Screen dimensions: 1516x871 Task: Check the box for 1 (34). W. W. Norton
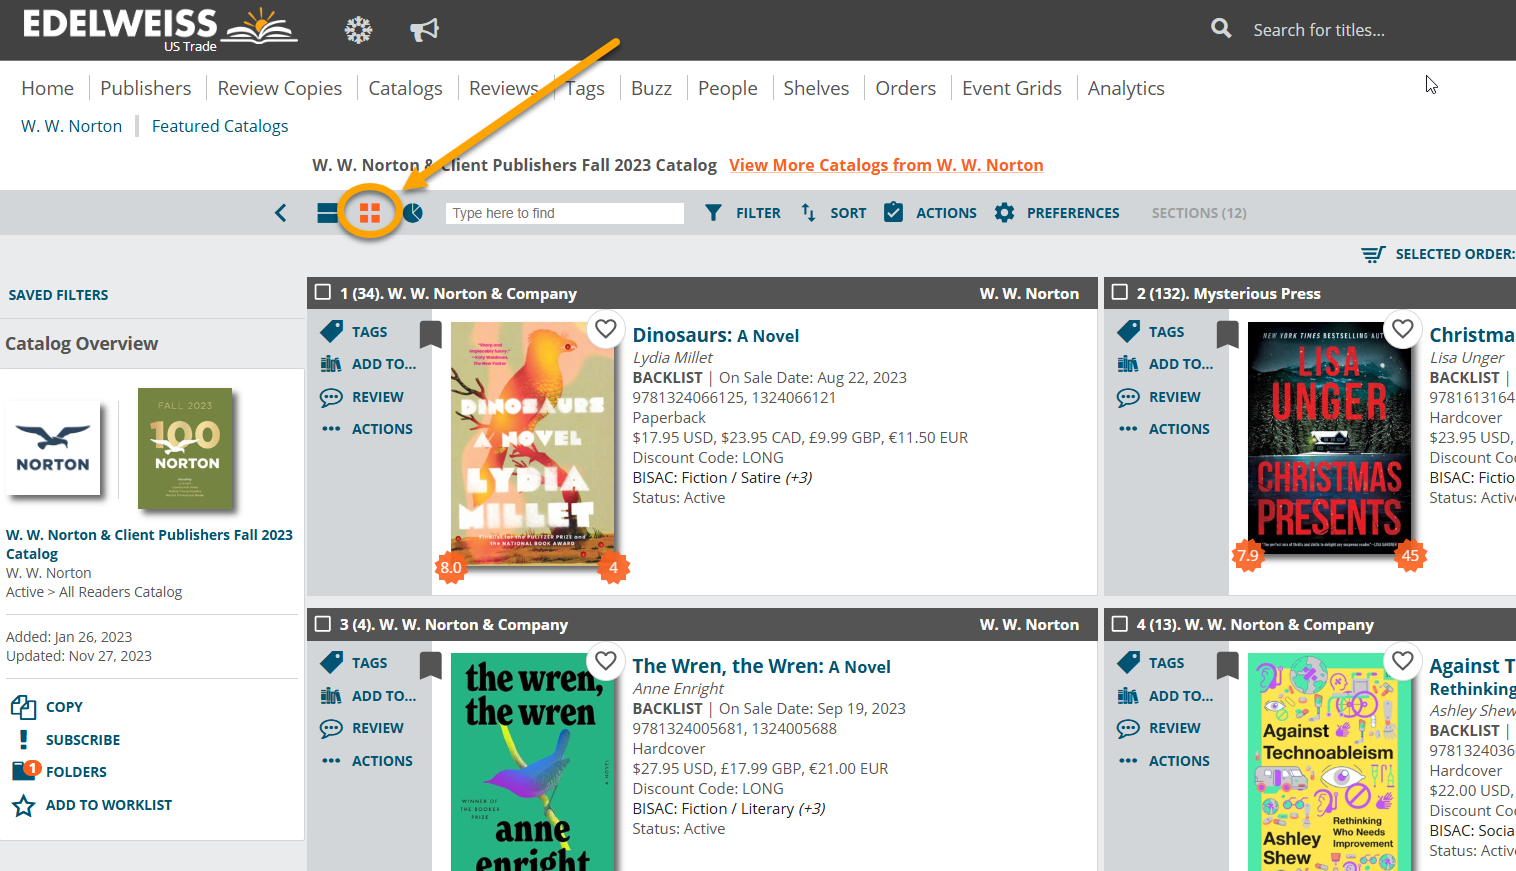[x=323, y=293]
